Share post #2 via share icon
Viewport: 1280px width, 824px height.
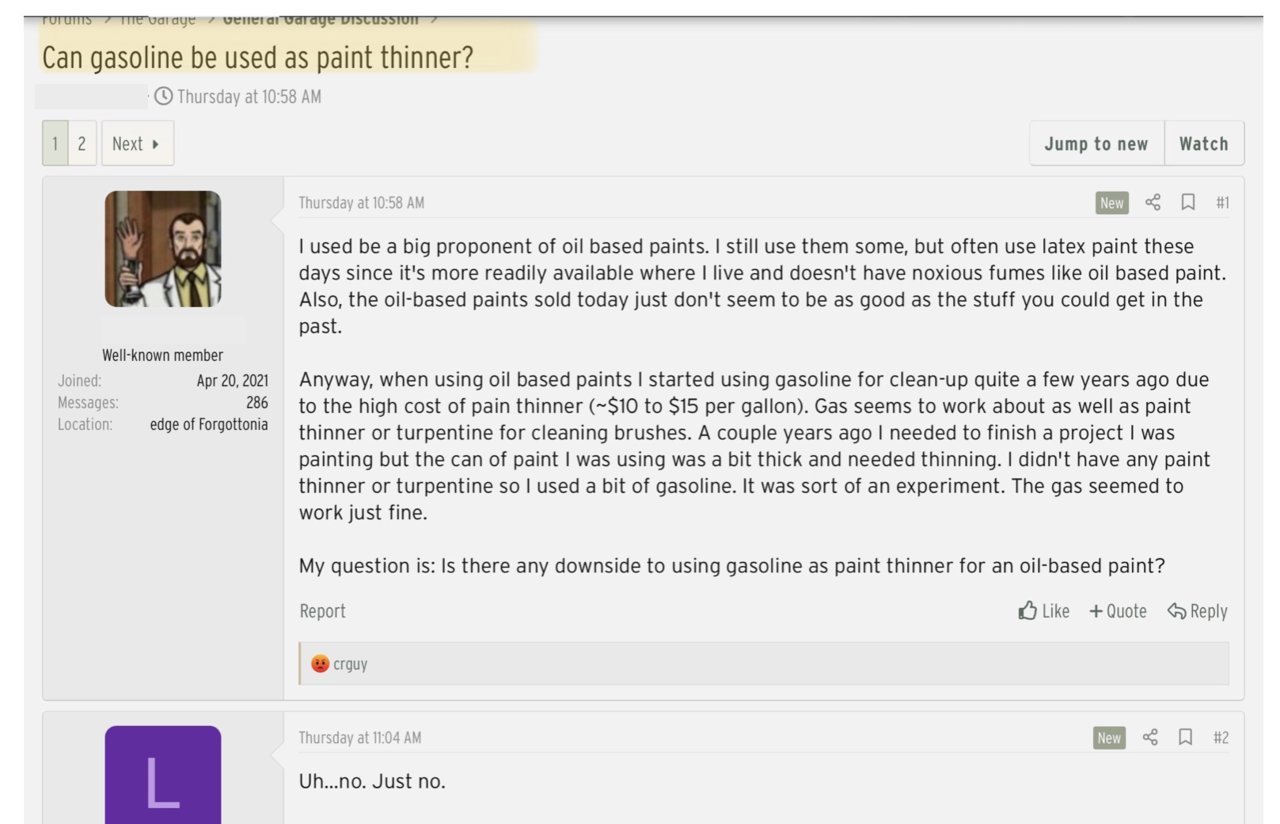tap(1150, 738)
